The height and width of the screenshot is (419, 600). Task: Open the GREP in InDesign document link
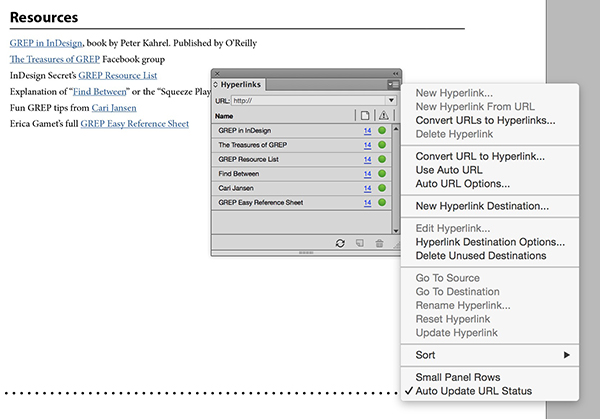tap(46, 43)
